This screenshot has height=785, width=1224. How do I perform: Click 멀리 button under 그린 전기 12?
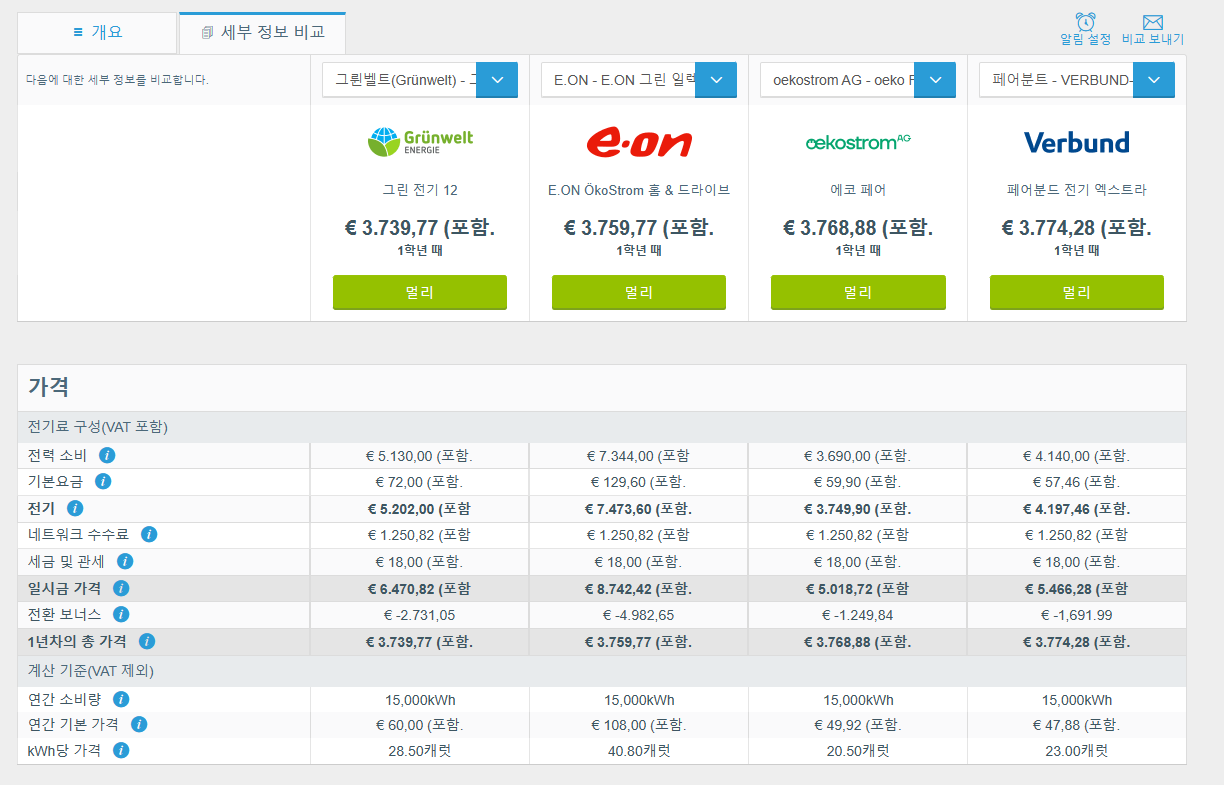click(x=420, y=292)
